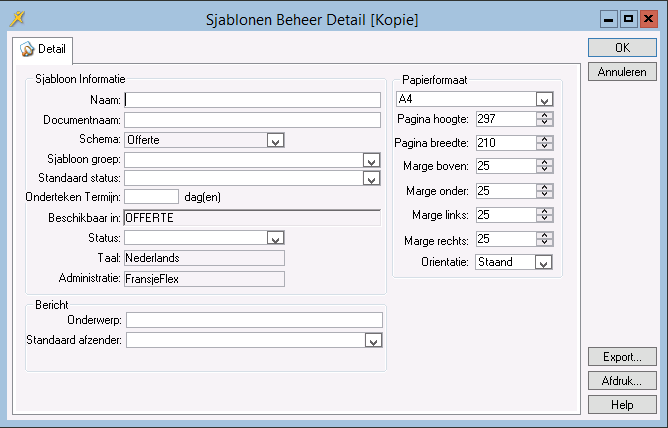Viewport: 668px width, 428px height.
Task: Expand the A4 paper format dropdown
Action: (x=544, y=99)
